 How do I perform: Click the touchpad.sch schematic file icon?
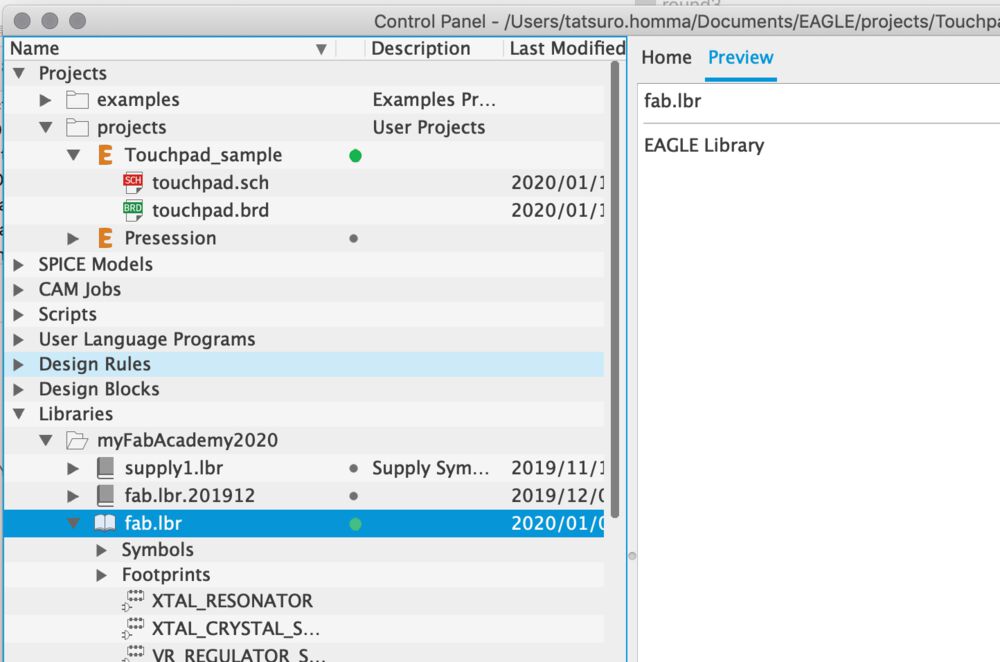click(133, 183)
